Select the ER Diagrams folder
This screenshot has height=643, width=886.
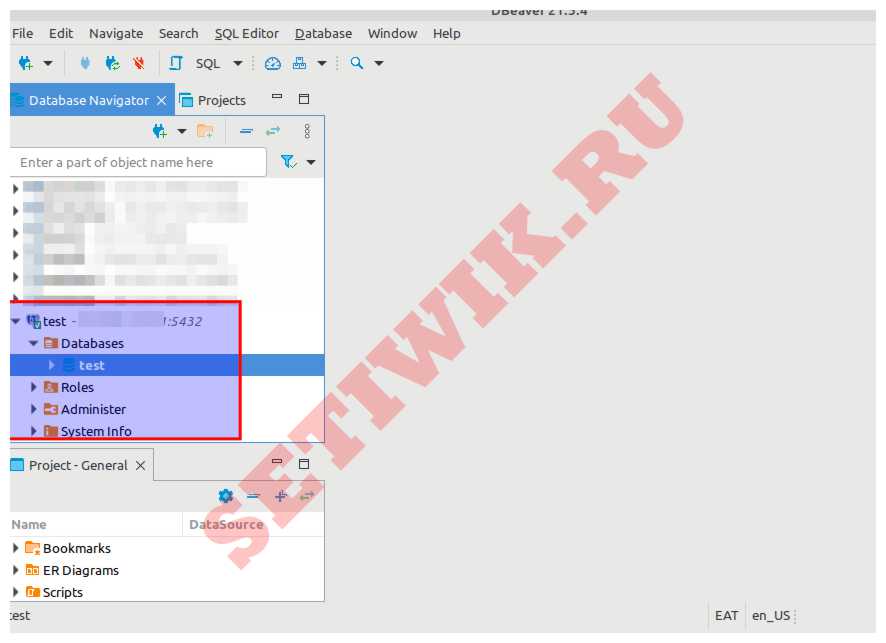81,570
